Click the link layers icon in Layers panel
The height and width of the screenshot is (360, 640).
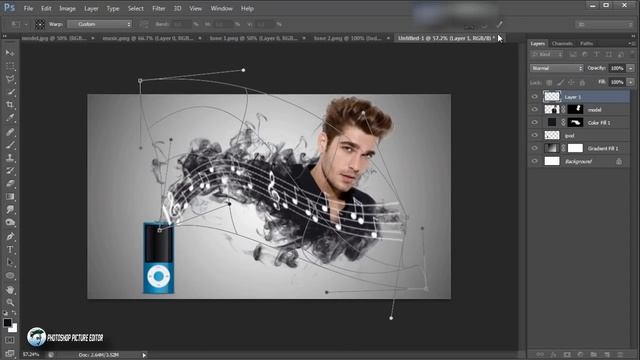pos(540,354)
